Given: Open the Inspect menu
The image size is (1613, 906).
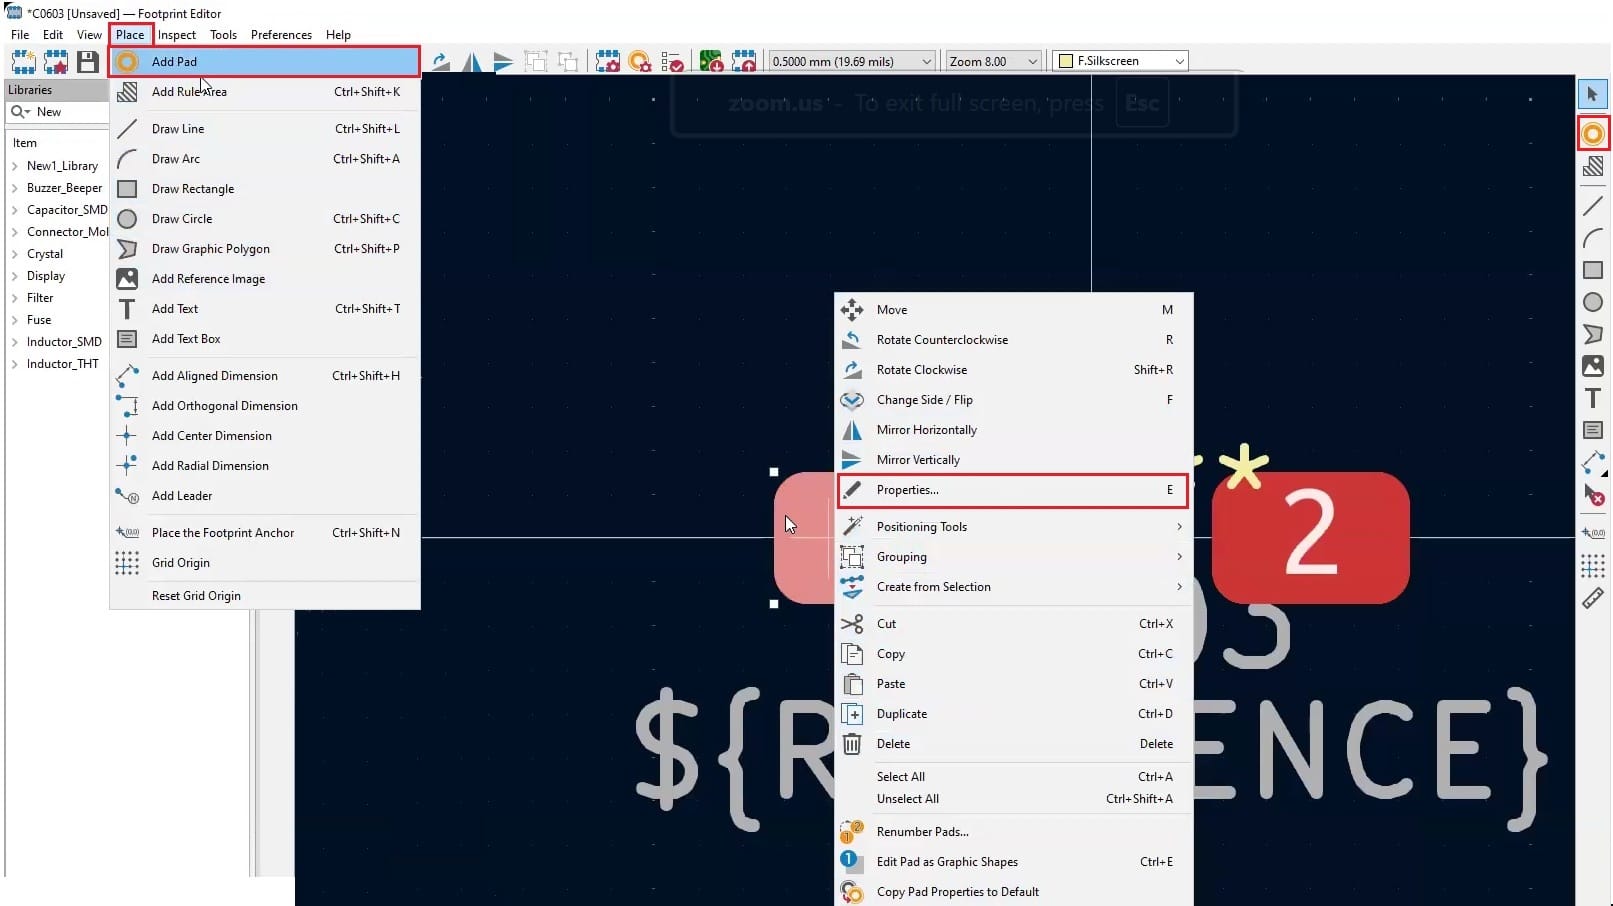Looking at the screenshot, I should click(177, 35).
